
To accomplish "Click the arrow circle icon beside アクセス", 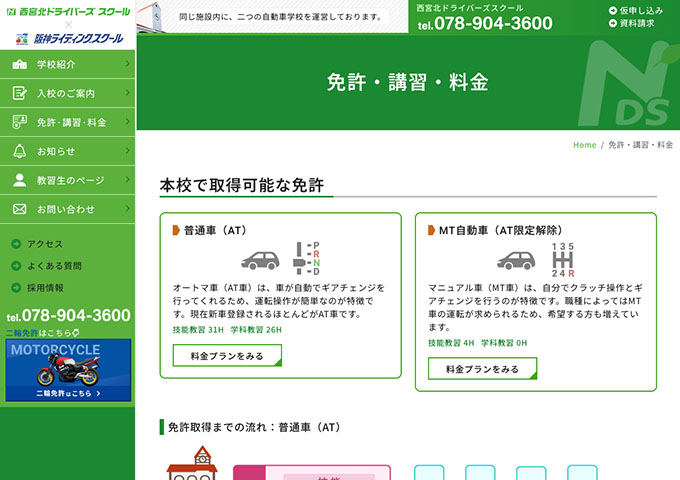I will [16, 244].
